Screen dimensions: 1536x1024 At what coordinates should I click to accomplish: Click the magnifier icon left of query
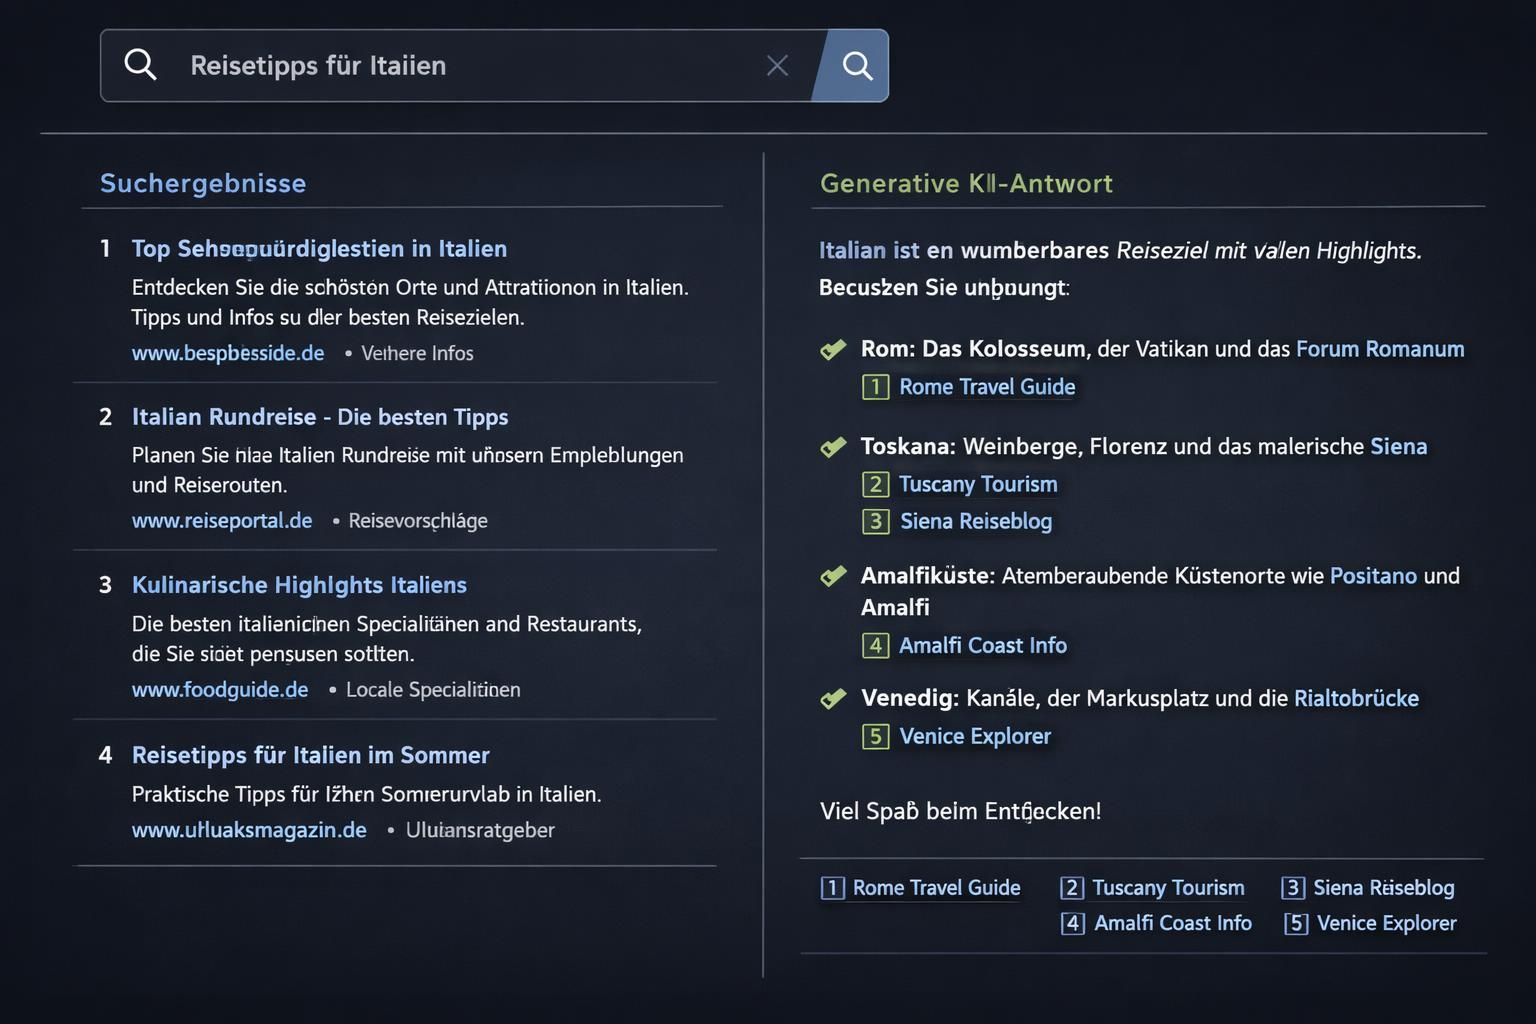140,65
